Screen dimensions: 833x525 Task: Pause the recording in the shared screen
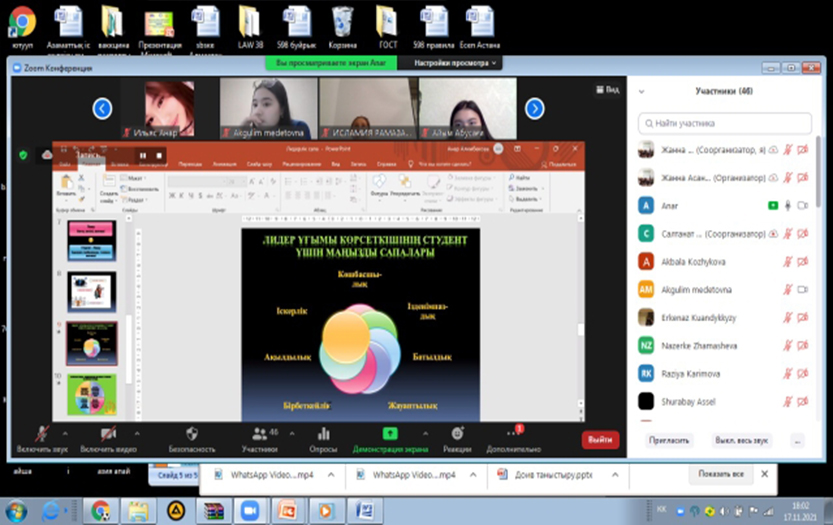click(143, 155)
